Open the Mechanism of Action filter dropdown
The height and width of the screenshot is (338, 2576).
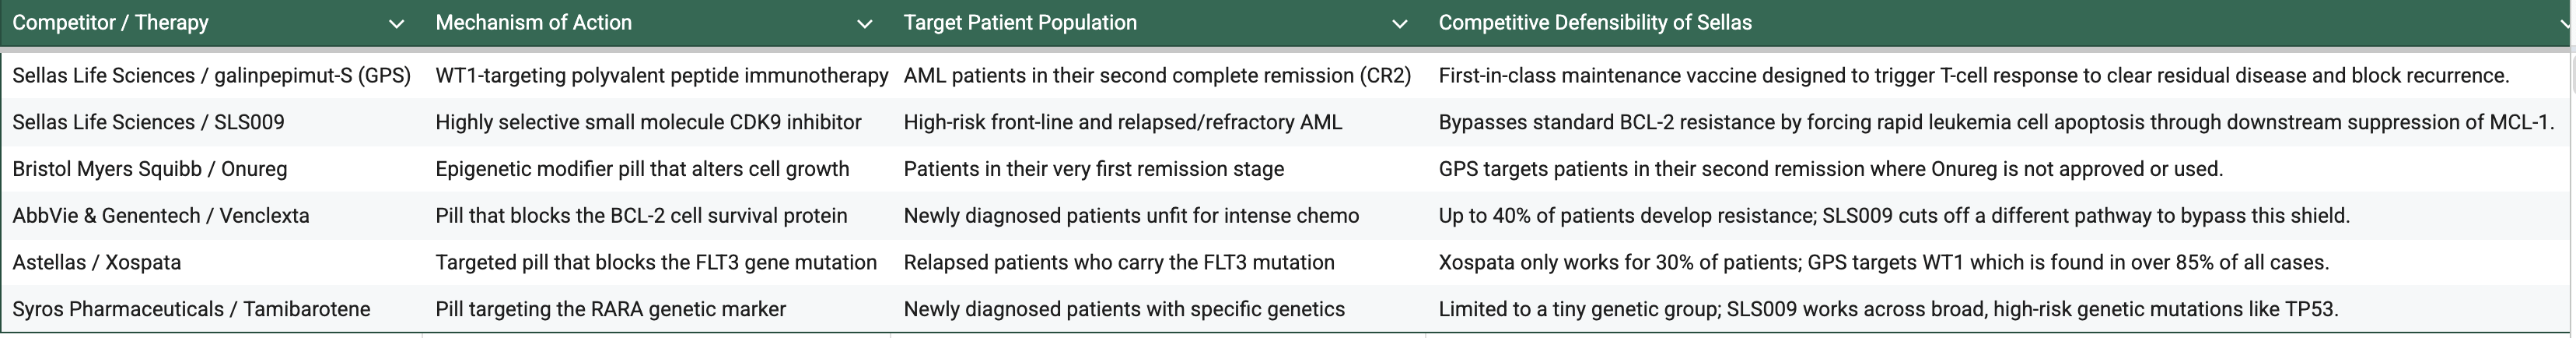click(x=865, y=24)
